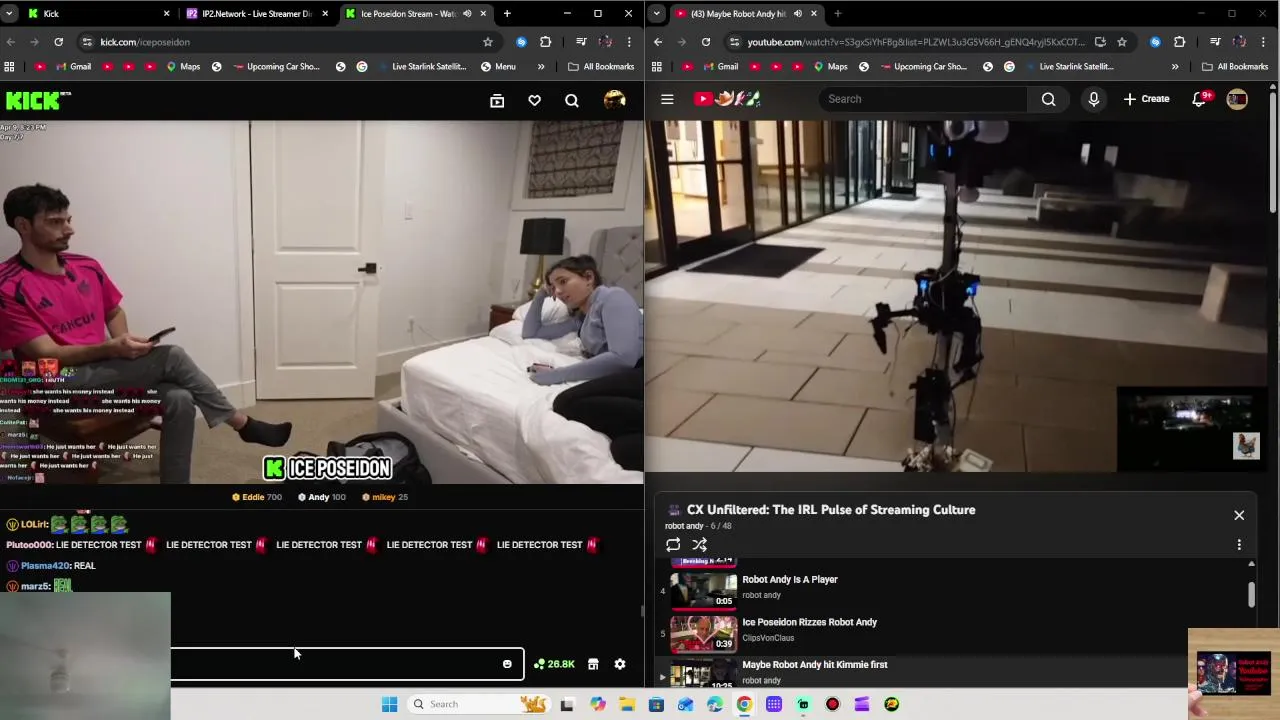This screenshot has width=1280, height=720.
Task: Open the Kick search magnifier icon
Action: click(x=572, y=100)
